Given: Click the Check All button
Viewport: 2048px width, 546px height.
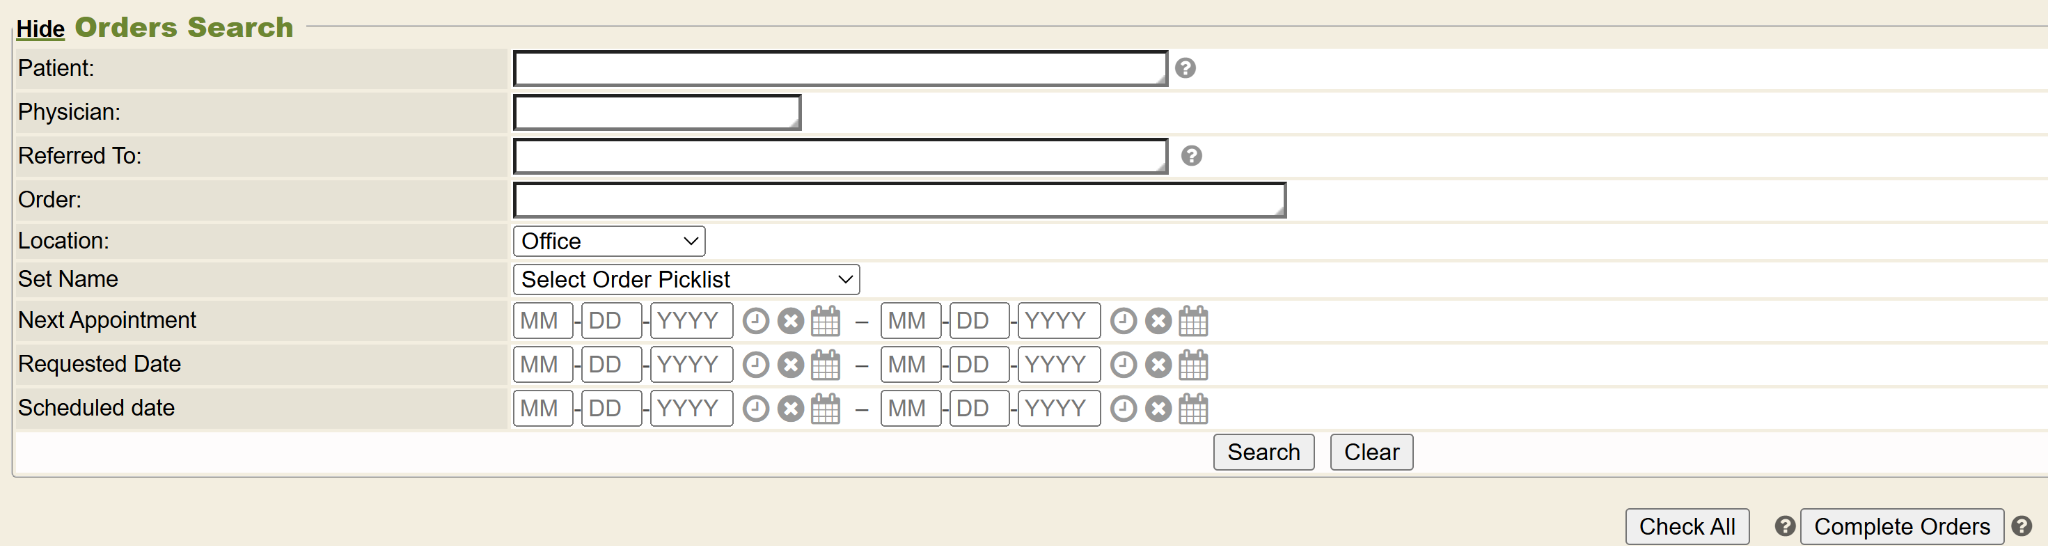Looking at the screenshot, I should (1687, 527).
